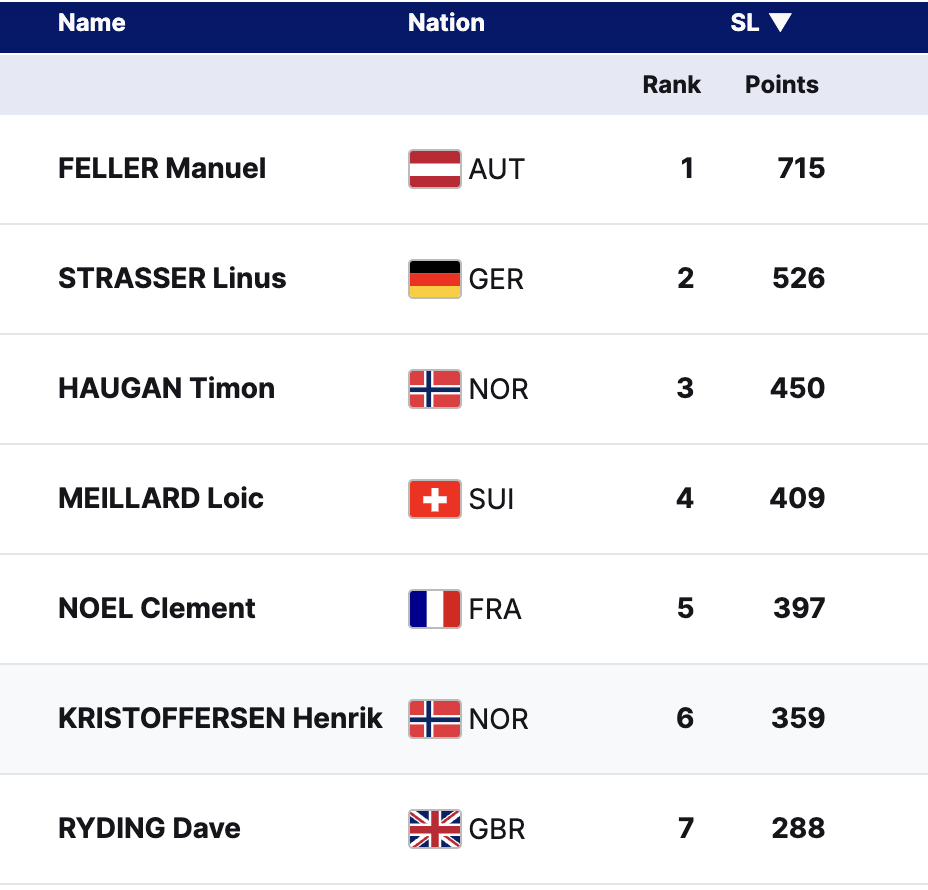The height and width of the screenshot is (890, 928).
Task: Open FELLER Manuel athlete profile
Action: click(x=162, y=168)
